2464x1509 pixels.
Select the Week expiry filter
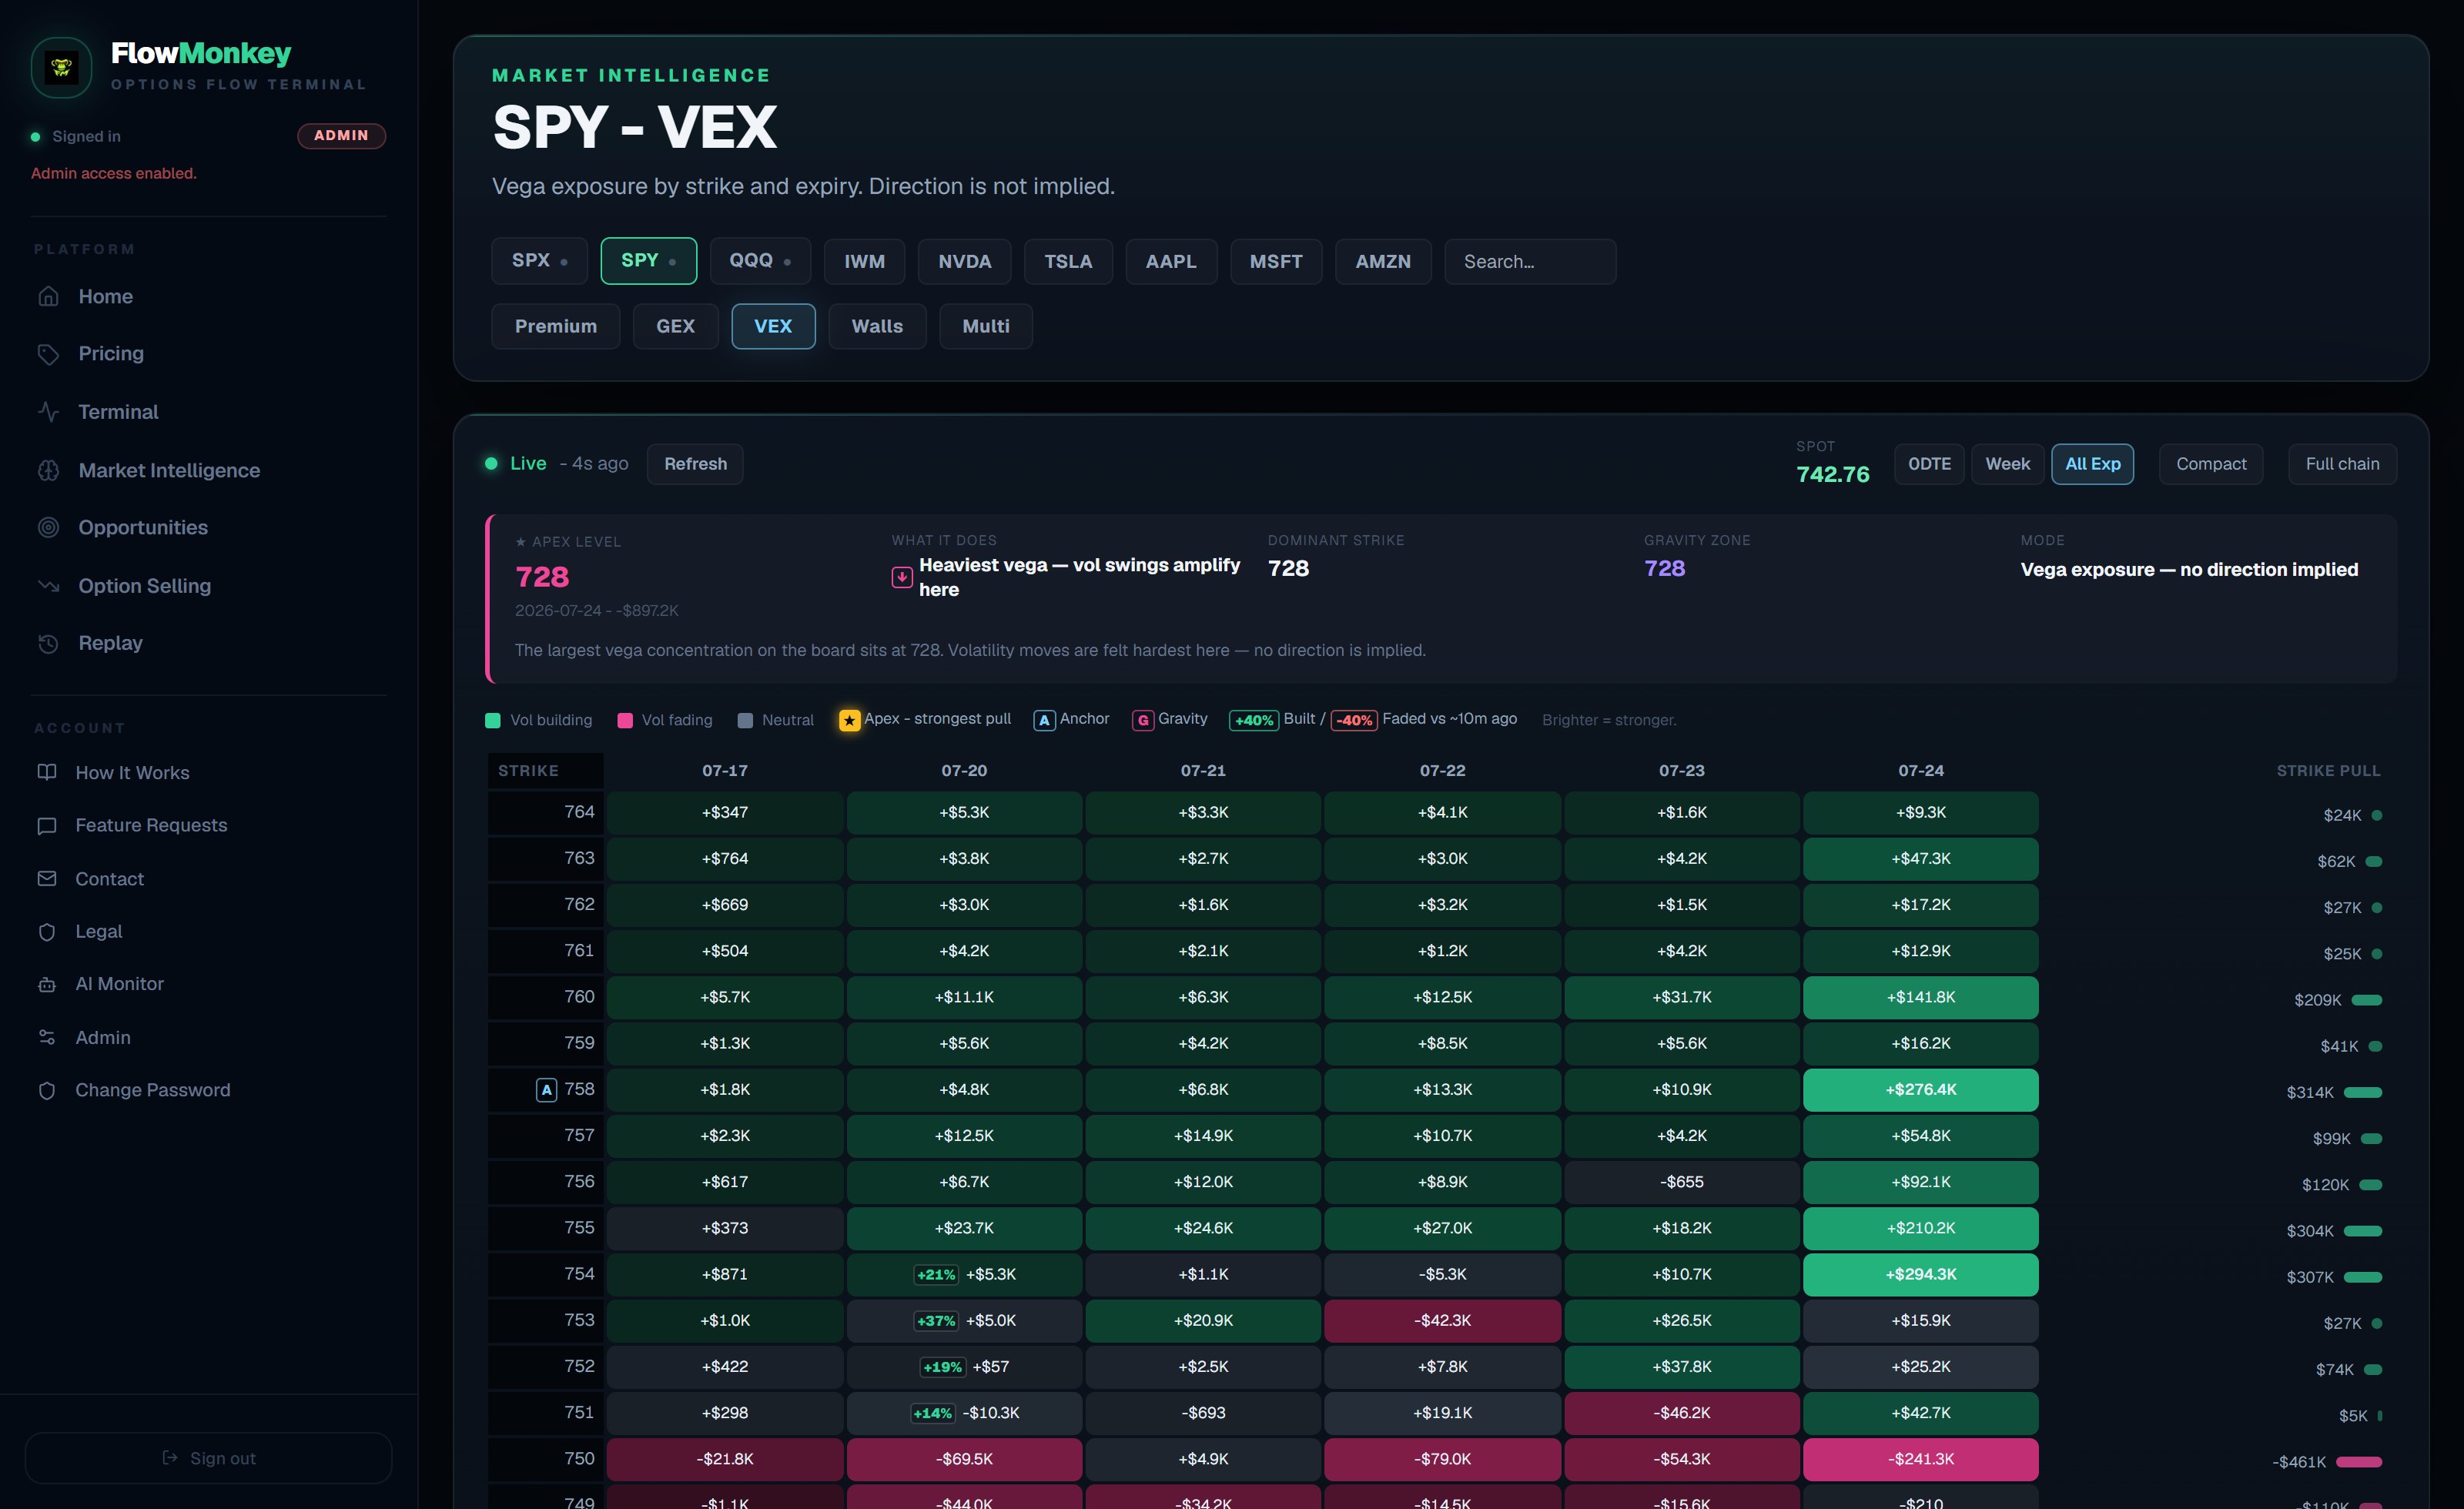pos(2007,464)
